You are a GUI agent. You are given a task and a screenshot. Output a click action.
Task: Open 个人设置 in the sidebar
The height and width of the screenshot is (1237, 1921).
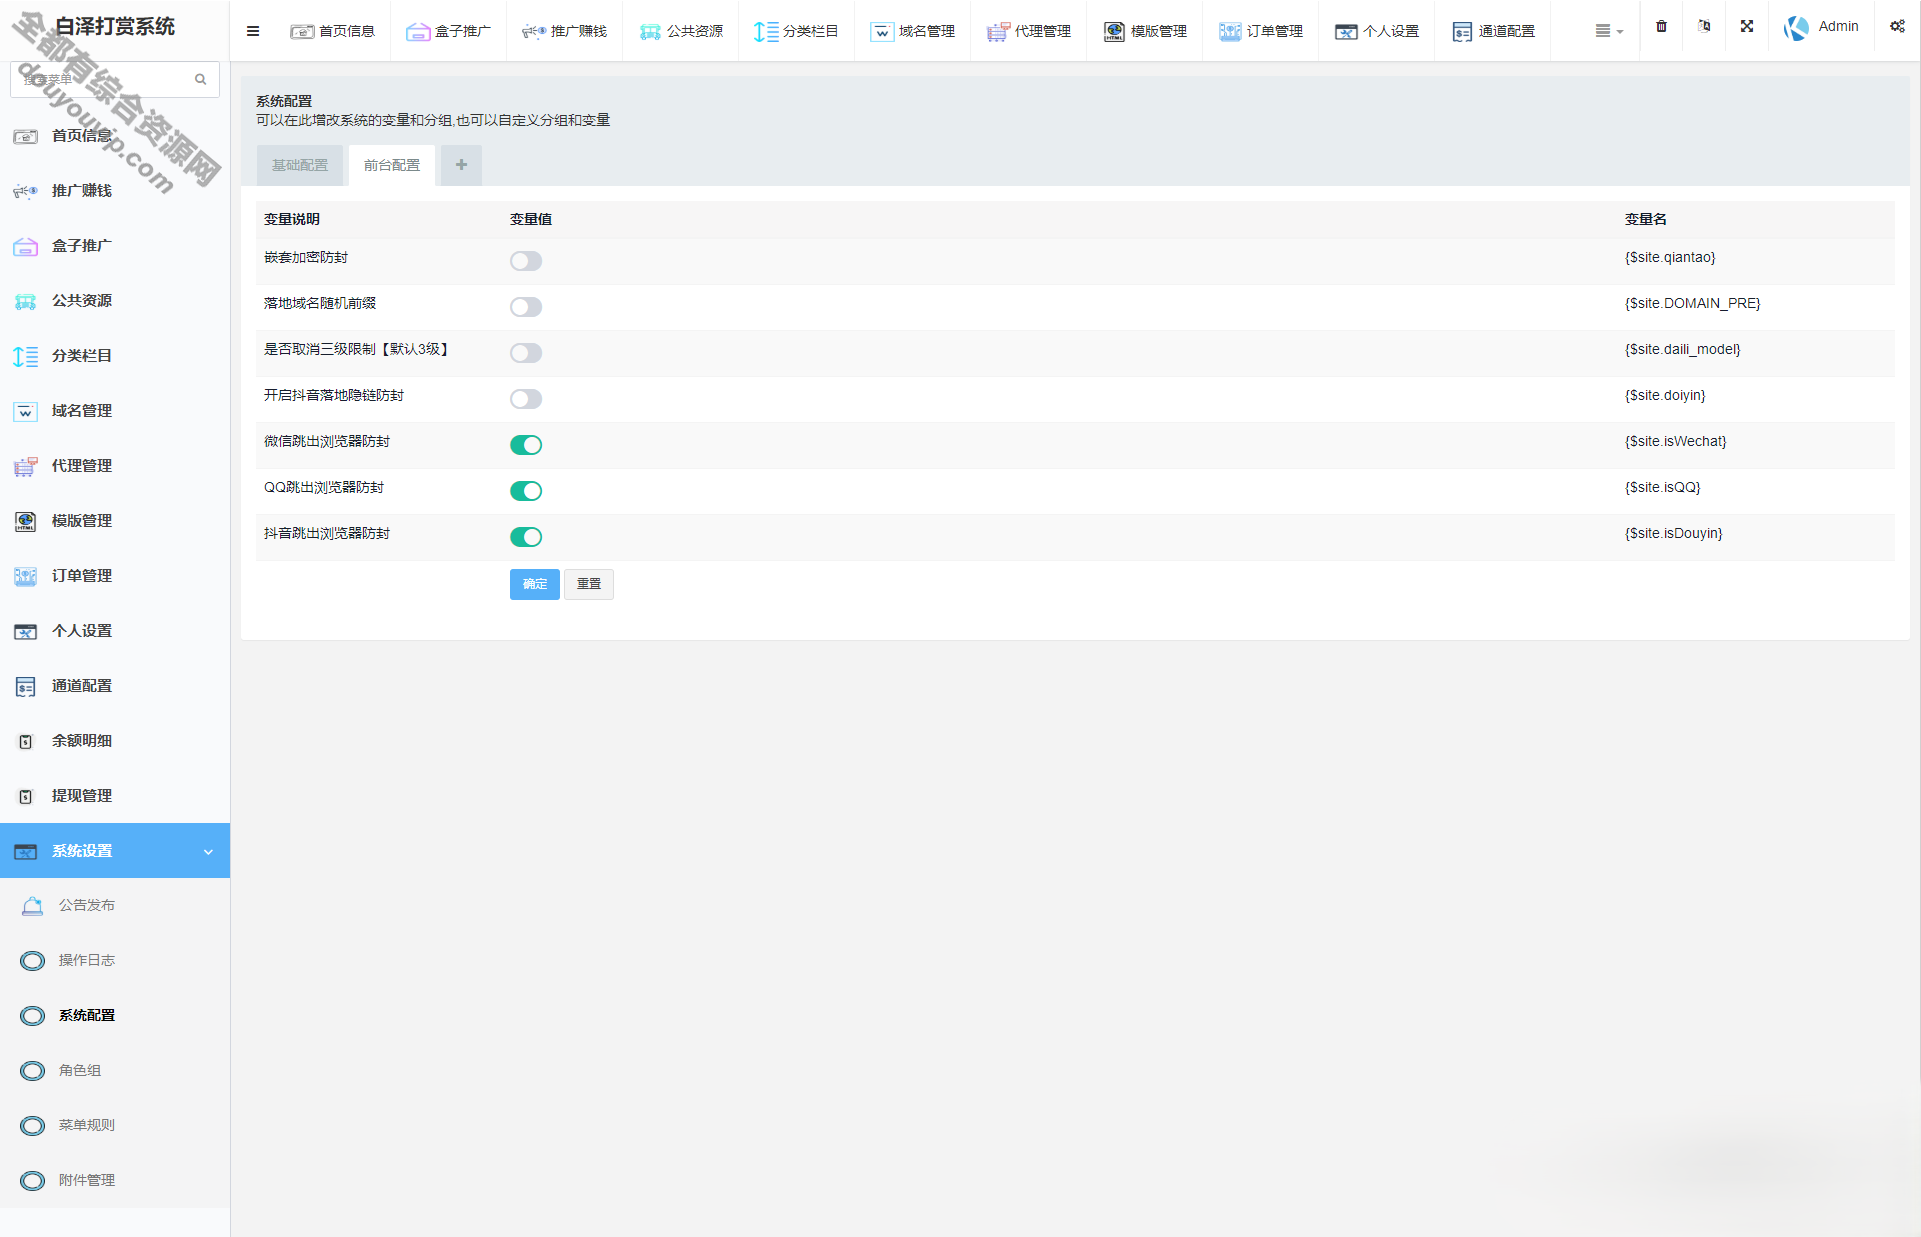[x=115, y=631]
